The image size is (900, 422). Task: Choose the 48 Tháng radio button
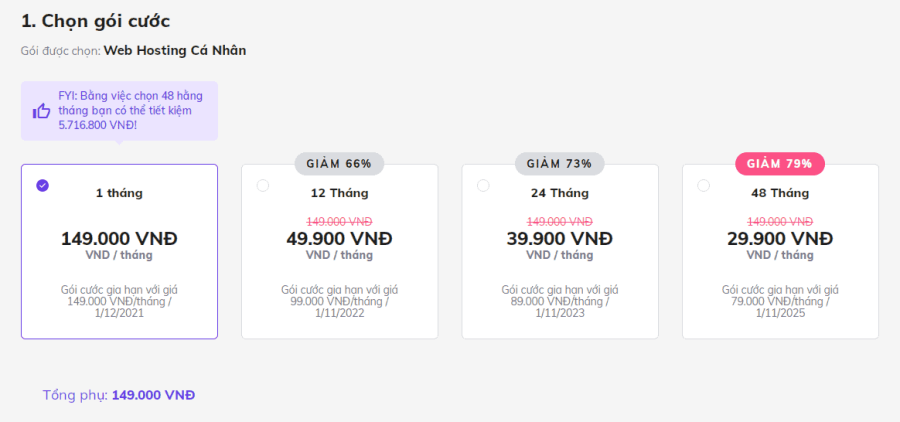click(x=703, y=185)
